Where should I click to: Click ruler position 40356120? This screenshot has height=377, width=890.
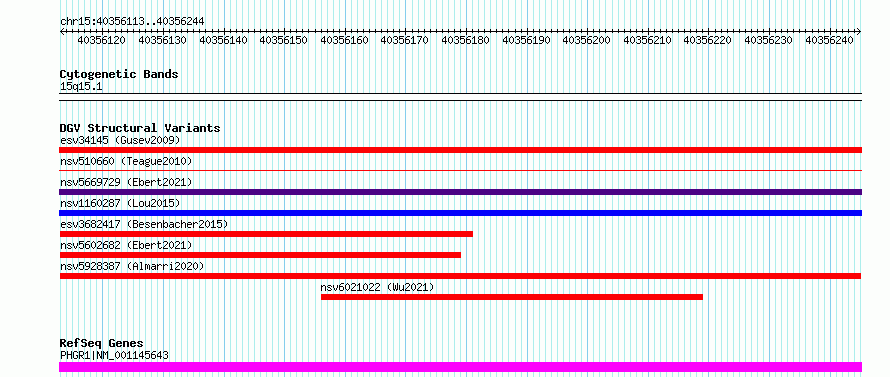point(102,40)
